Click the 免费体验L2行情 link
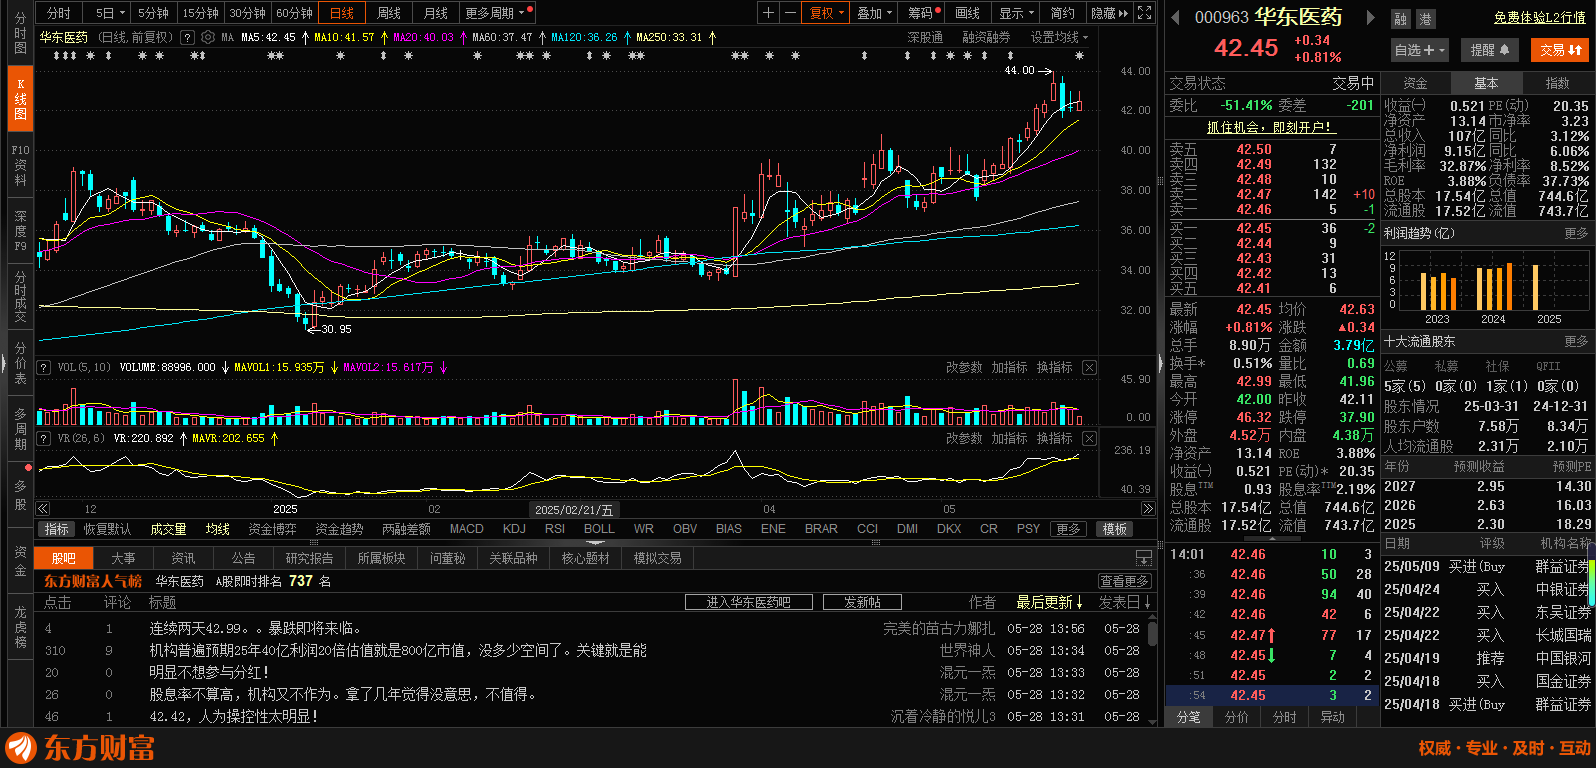The height and width of the screenshot is (768, 1596). [1540, 17]
